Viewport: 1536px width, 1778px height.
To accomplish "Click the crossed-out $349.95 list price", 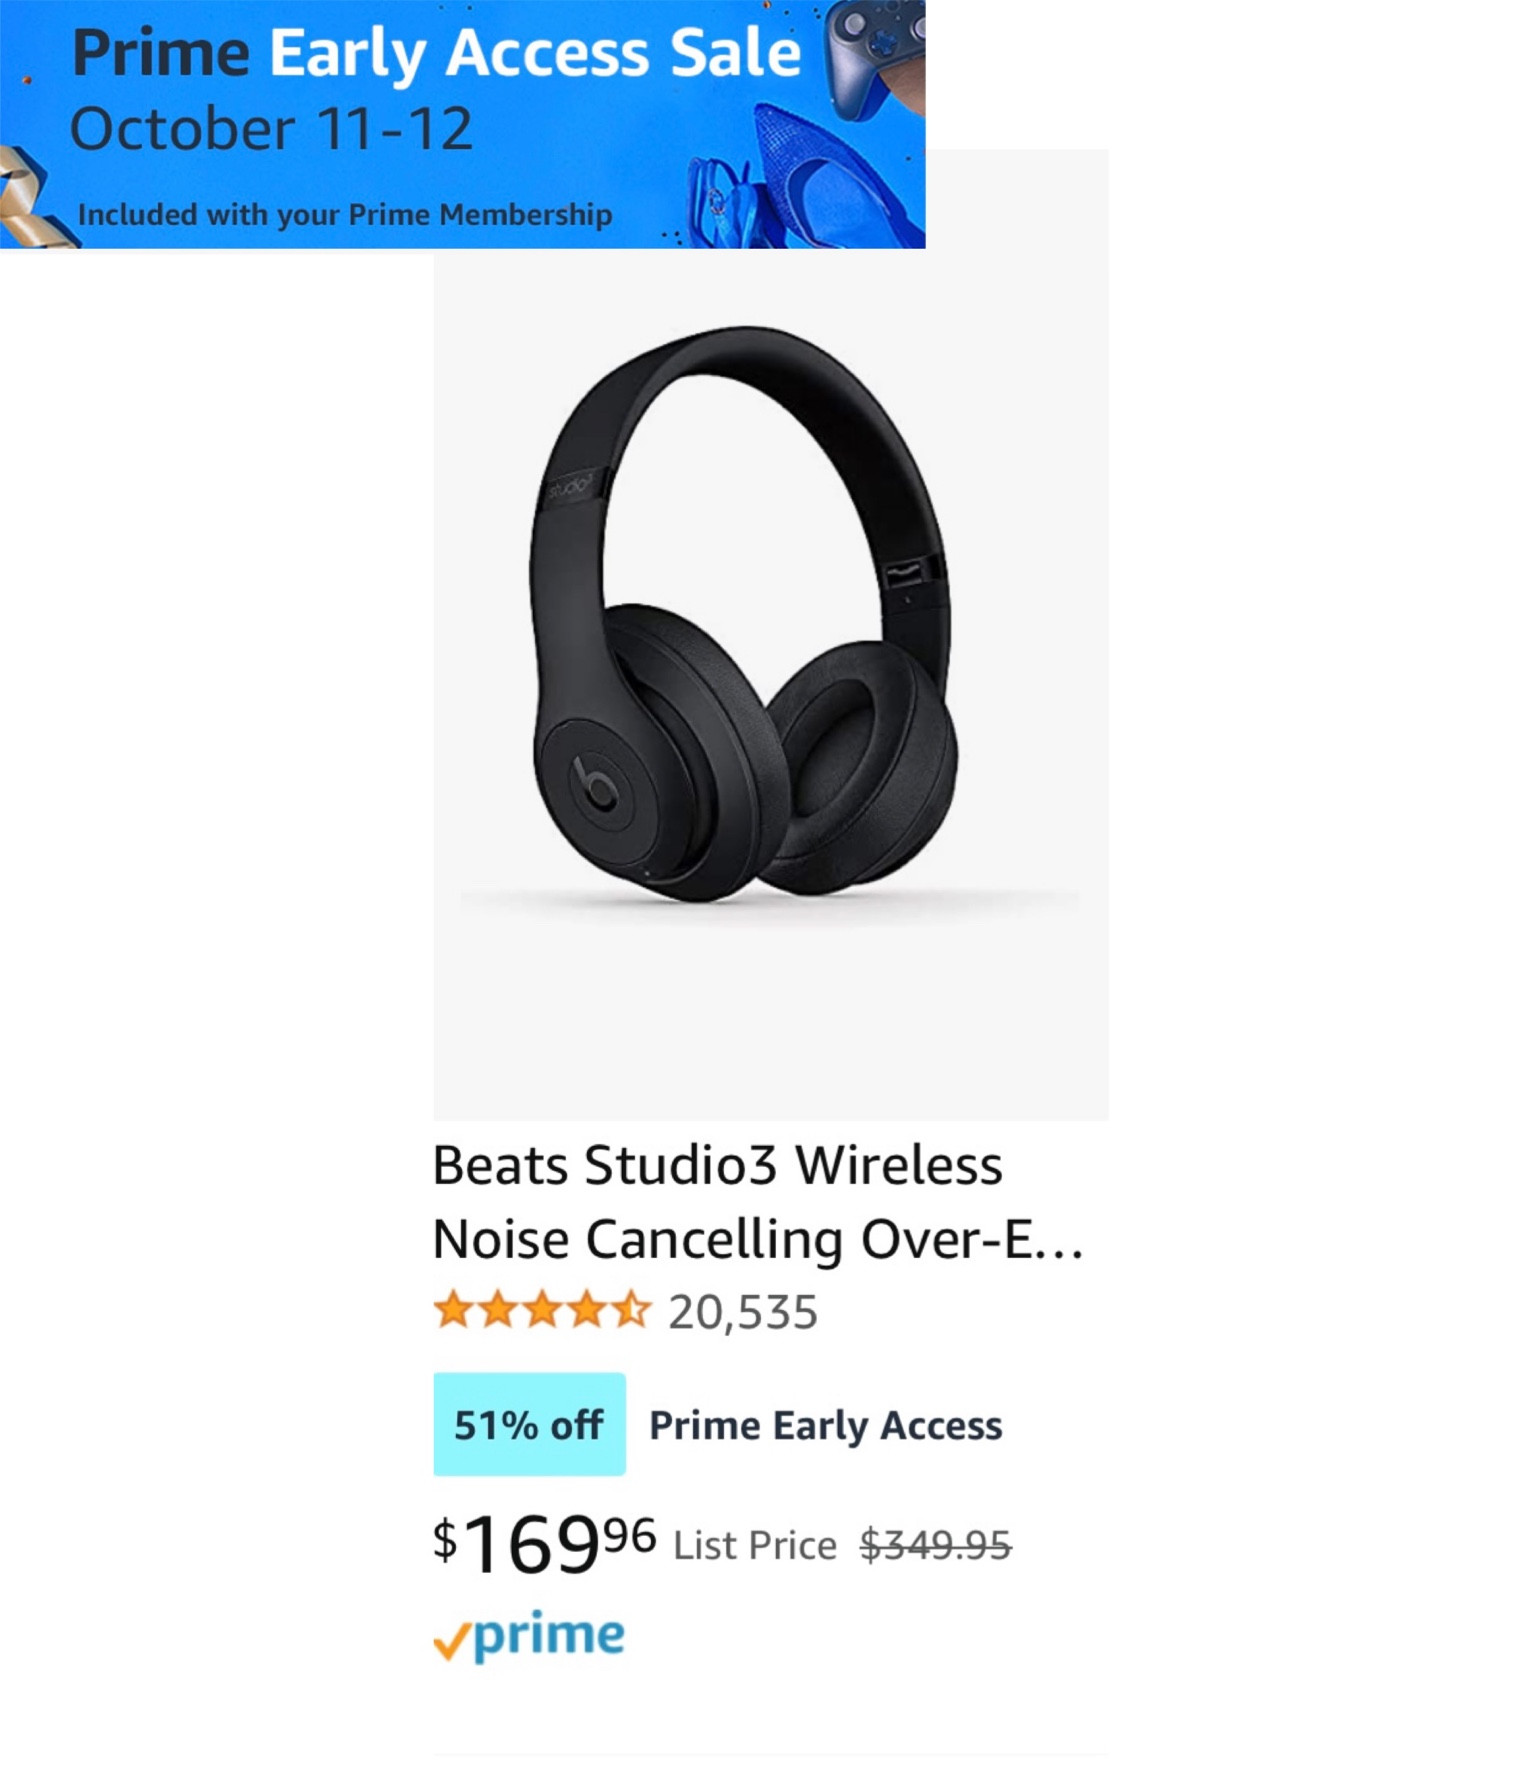I will 935,1546.
